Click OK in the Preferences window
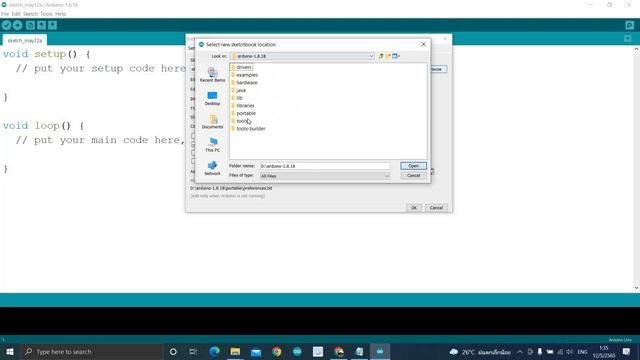This screenshot has width=640, height=360. click(414, 208)
